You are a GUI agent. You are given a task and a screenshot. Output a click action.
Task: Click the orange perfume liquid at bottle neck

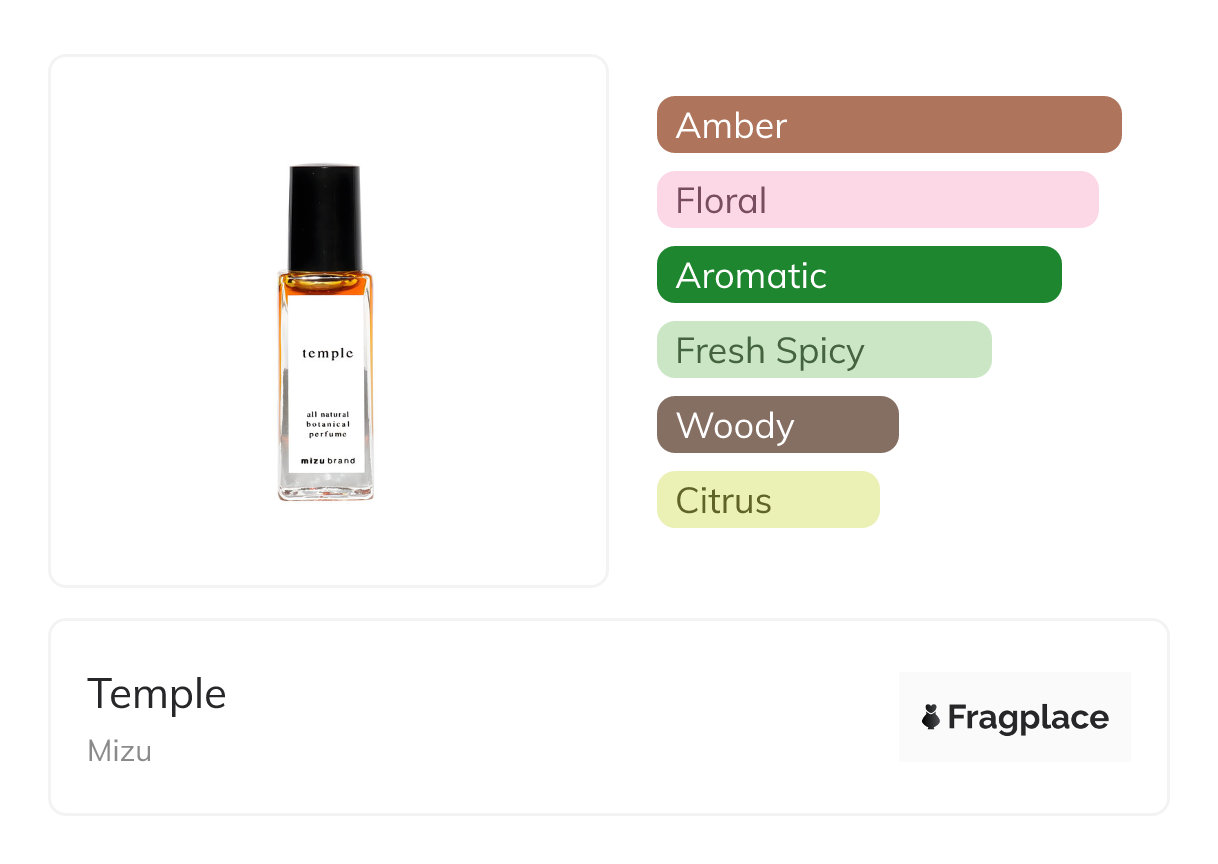pos(326,284)
